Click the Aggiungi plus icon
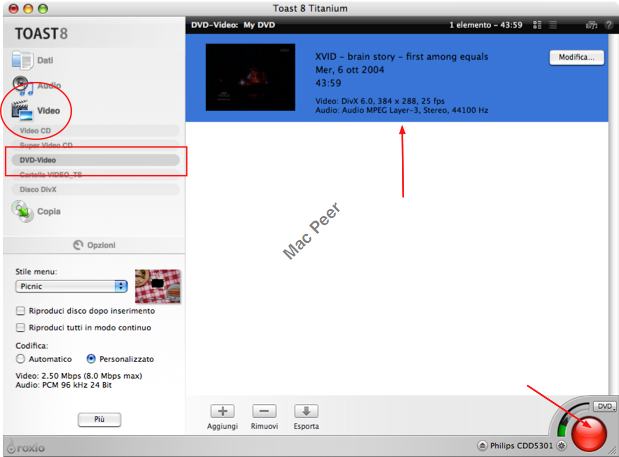 coord(223,411)
